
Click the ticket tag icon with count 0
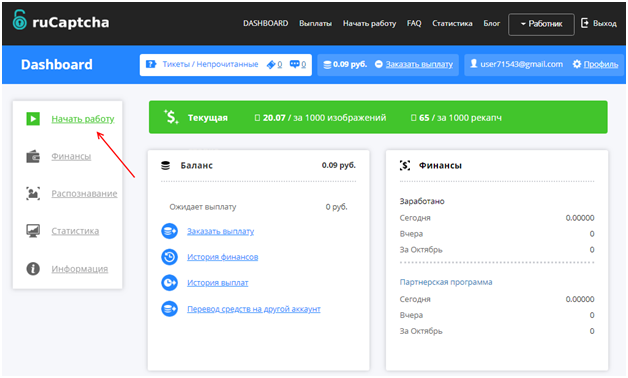271,64
